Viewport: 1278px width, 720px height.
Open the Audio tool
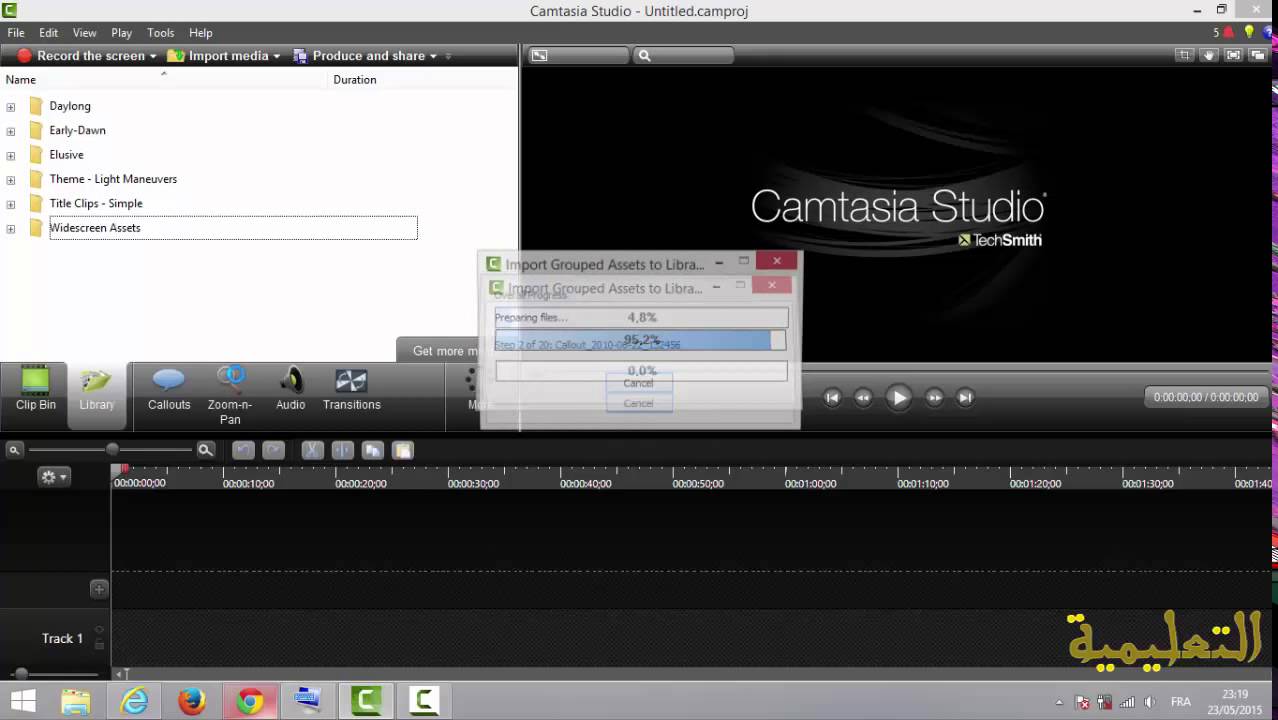291,389
